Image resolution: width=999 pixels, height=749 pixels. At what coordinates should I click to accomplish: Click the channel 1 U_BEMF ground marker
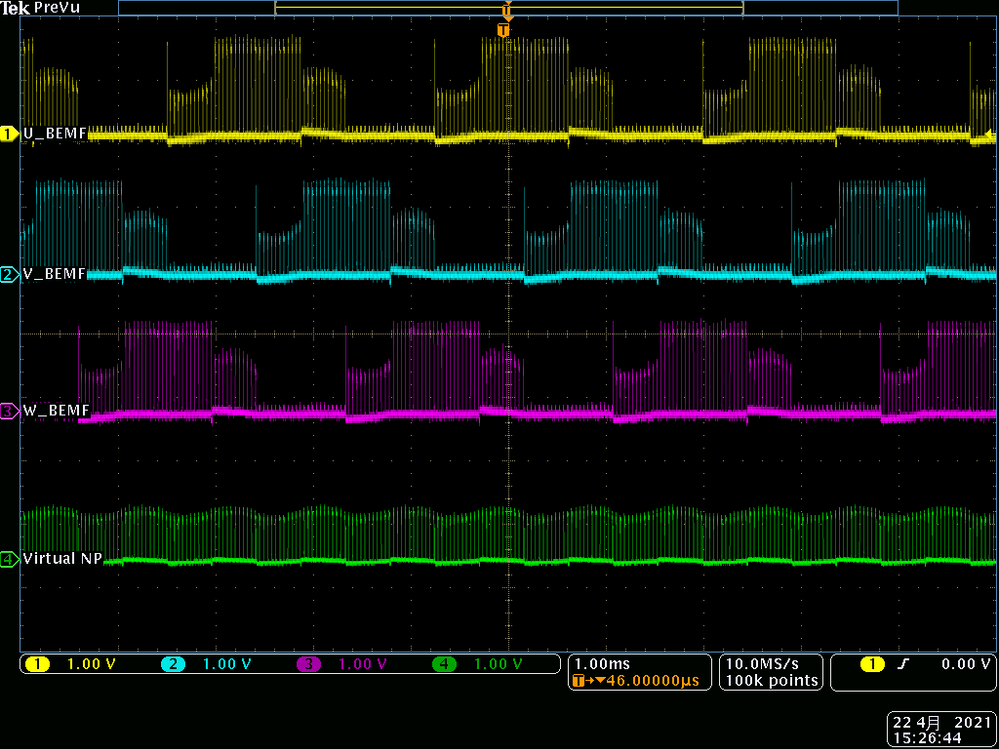[10, 134]
